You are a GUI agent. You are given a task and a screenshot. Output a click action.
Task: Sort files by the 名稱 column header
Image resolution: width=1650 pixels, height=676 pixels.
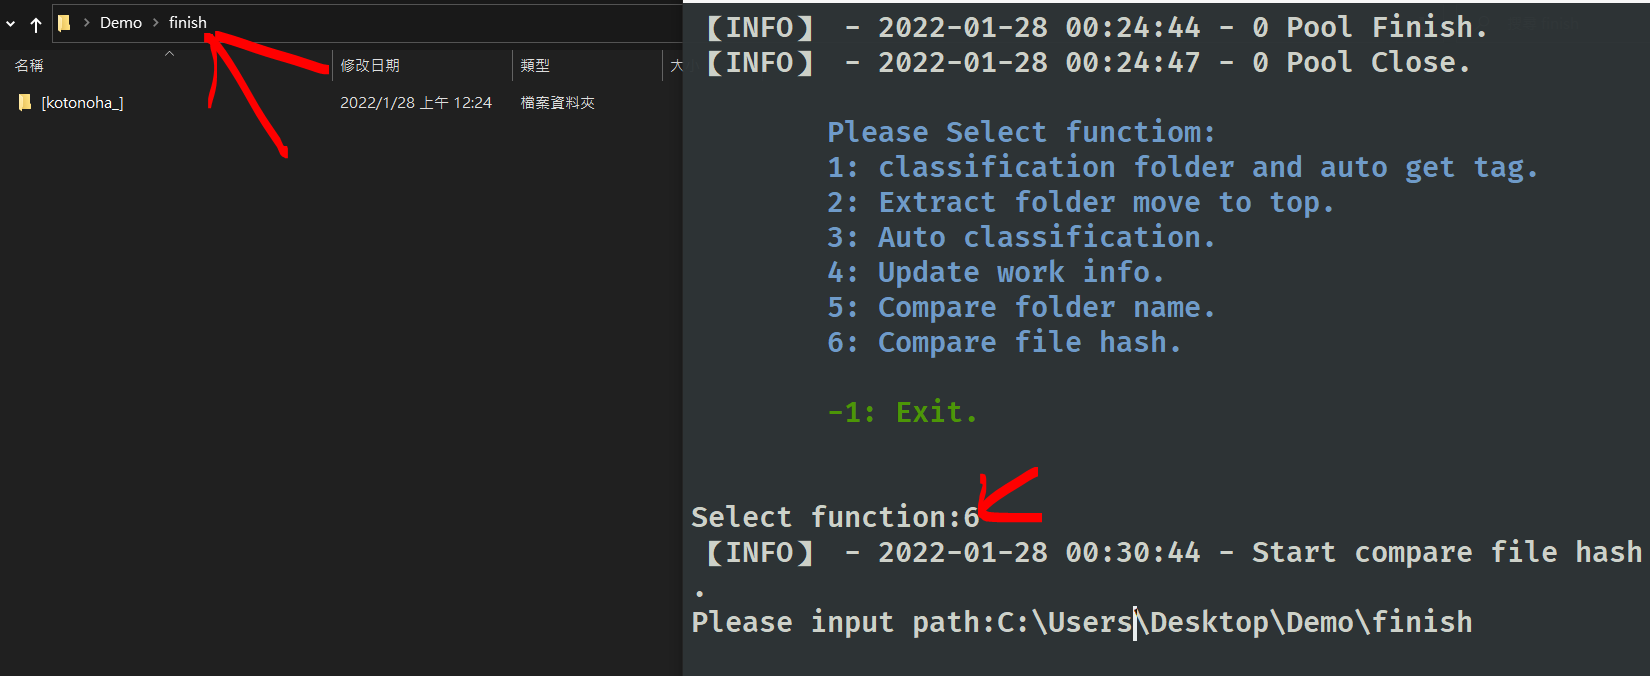tap(29, 66)
